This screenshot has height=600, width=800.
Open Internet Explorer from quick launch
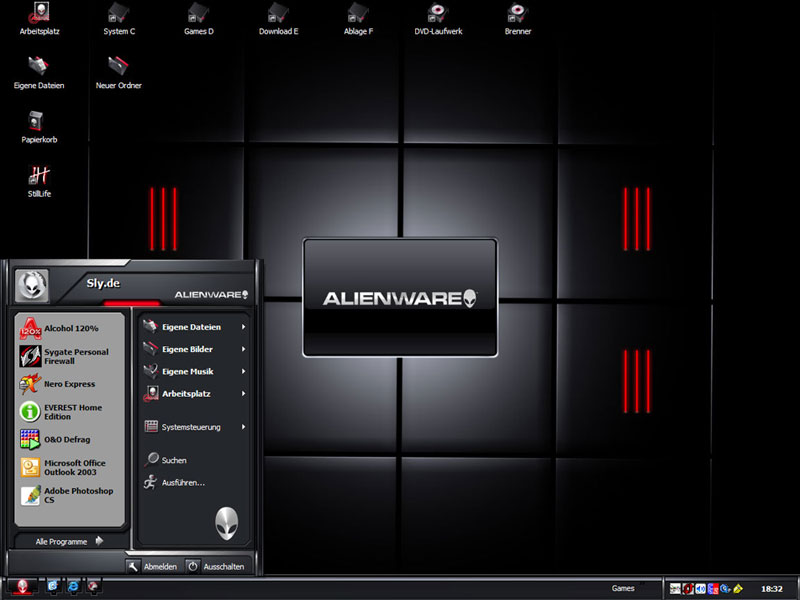pyautogui.click(x=73, y=586)
